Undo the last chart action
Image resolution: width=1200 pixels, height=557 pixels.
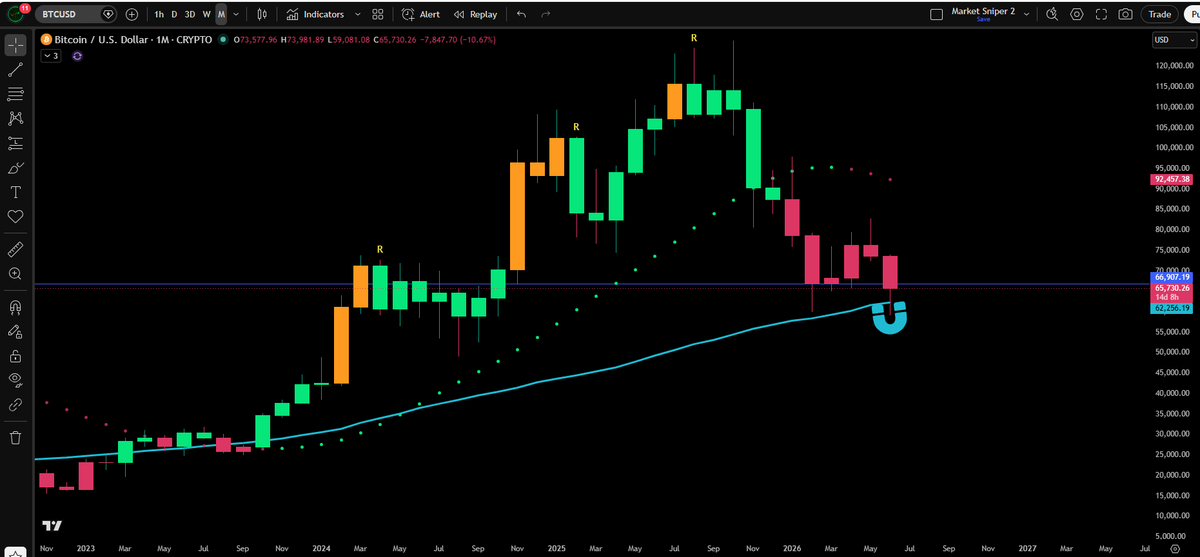click(521, 15)
